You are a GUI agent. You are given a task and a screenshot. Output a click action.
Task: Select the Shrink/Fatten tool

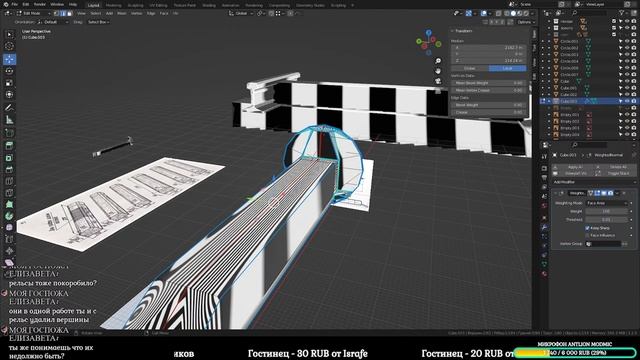[9, 251]
